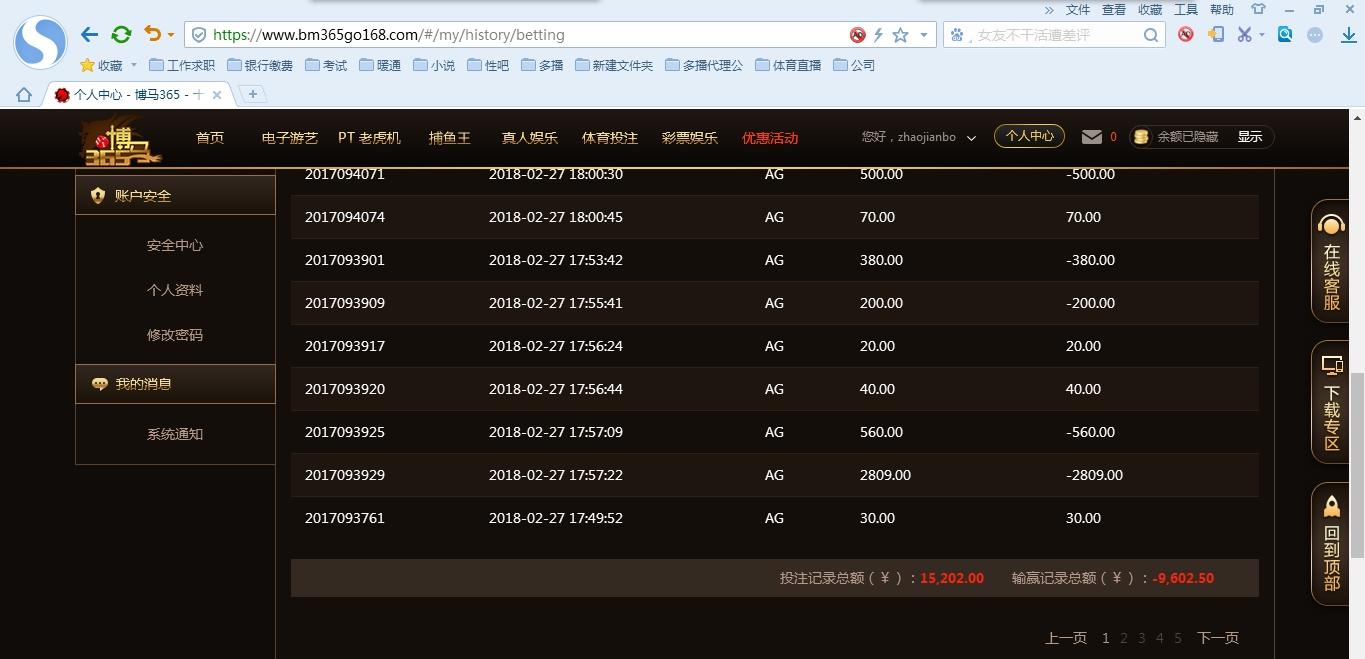Open 电子游艺 navigation item

click(x=290, y=138)
